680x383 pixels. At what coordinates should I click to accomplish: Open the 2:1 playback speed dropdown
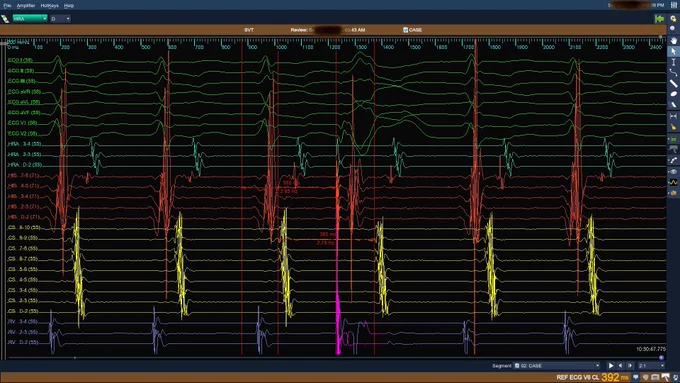[651, 366]
